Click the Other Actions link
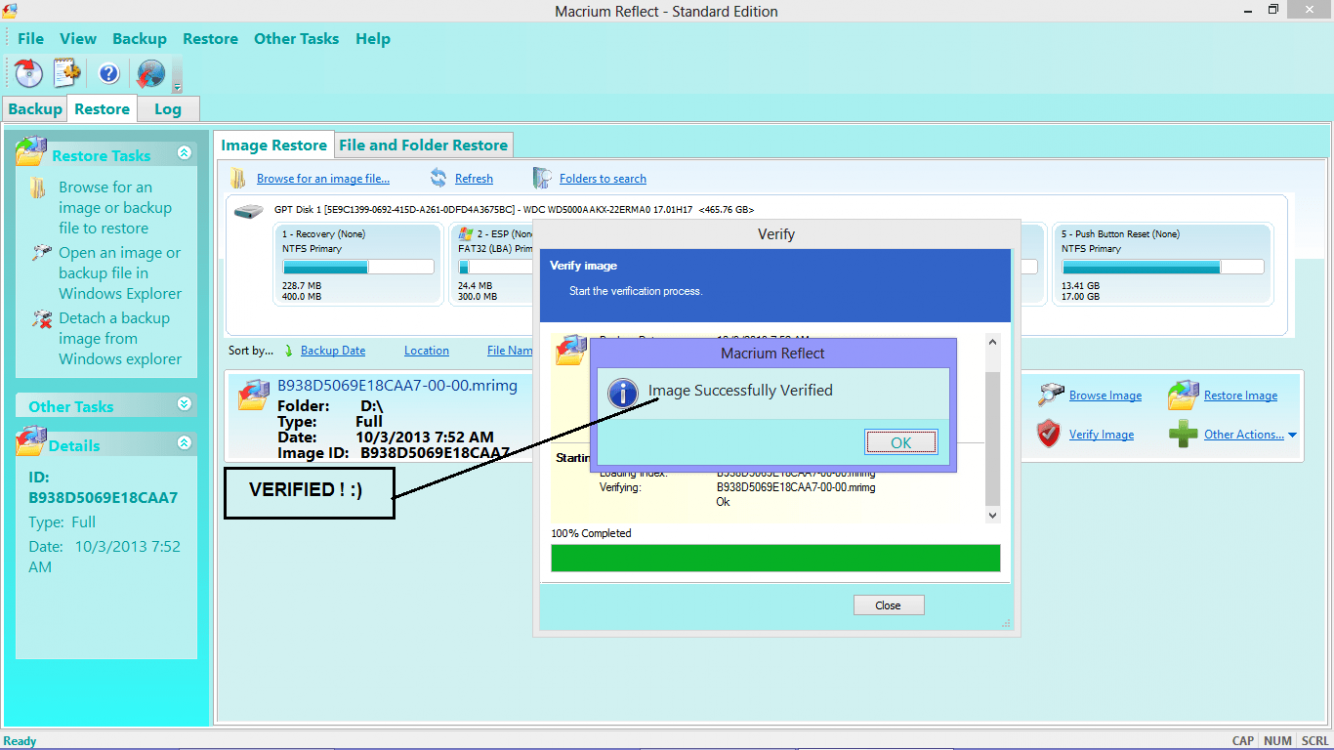Image resolution: width=1334 pixels, height=750 pixels. 1244,435
